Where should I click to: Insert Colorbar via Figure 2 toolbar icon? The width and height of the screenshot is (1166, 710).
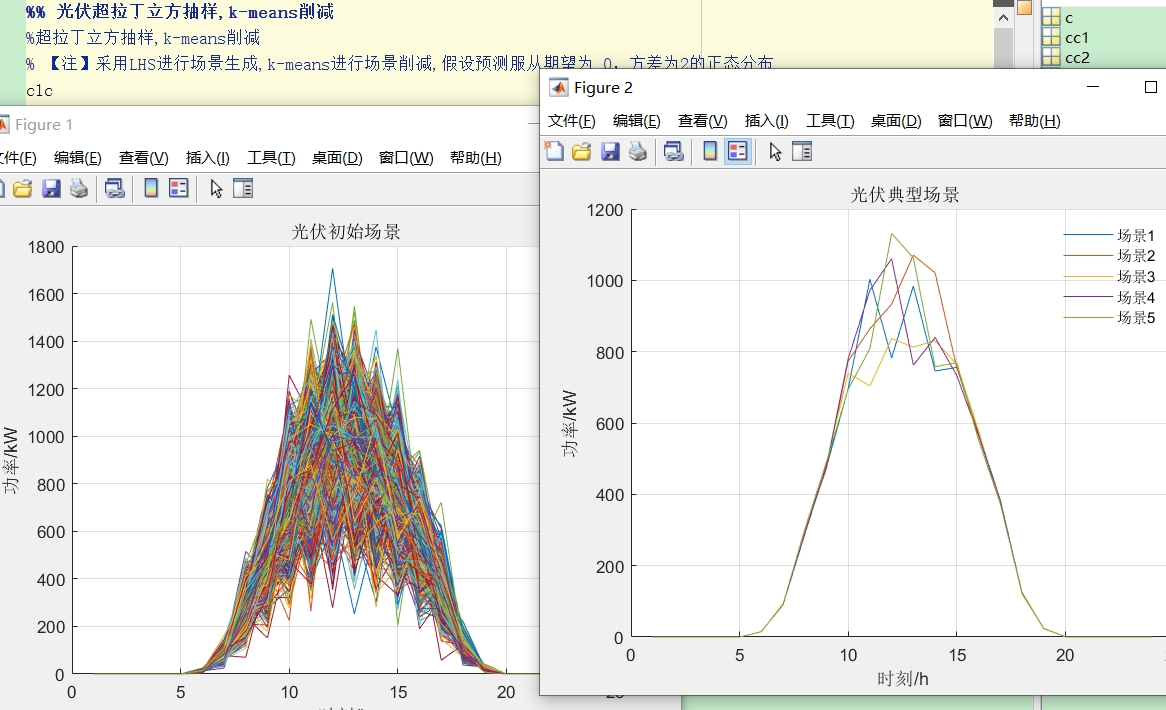pyautogui.click(x=710, y=152)
